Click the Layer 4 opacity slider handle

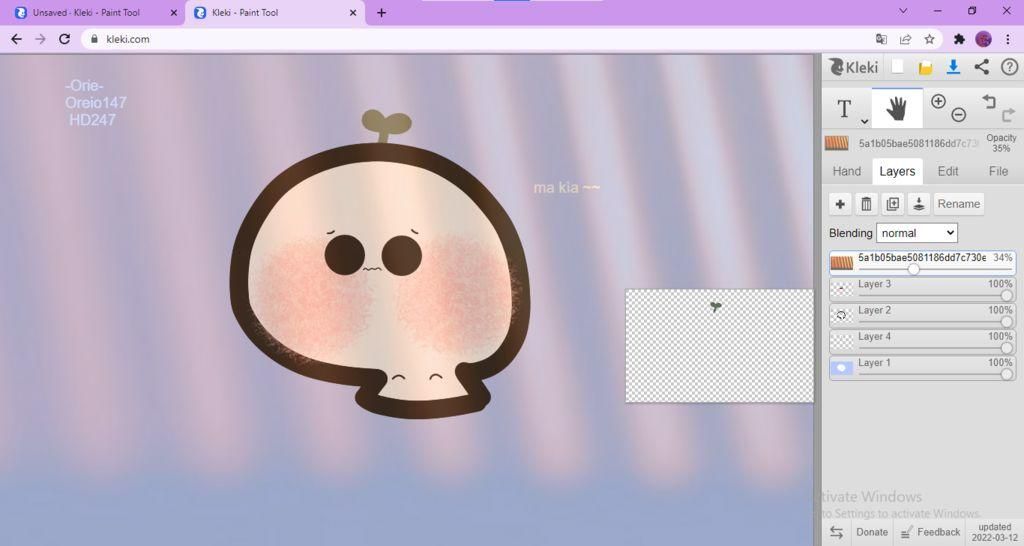tap(1006, 347)
